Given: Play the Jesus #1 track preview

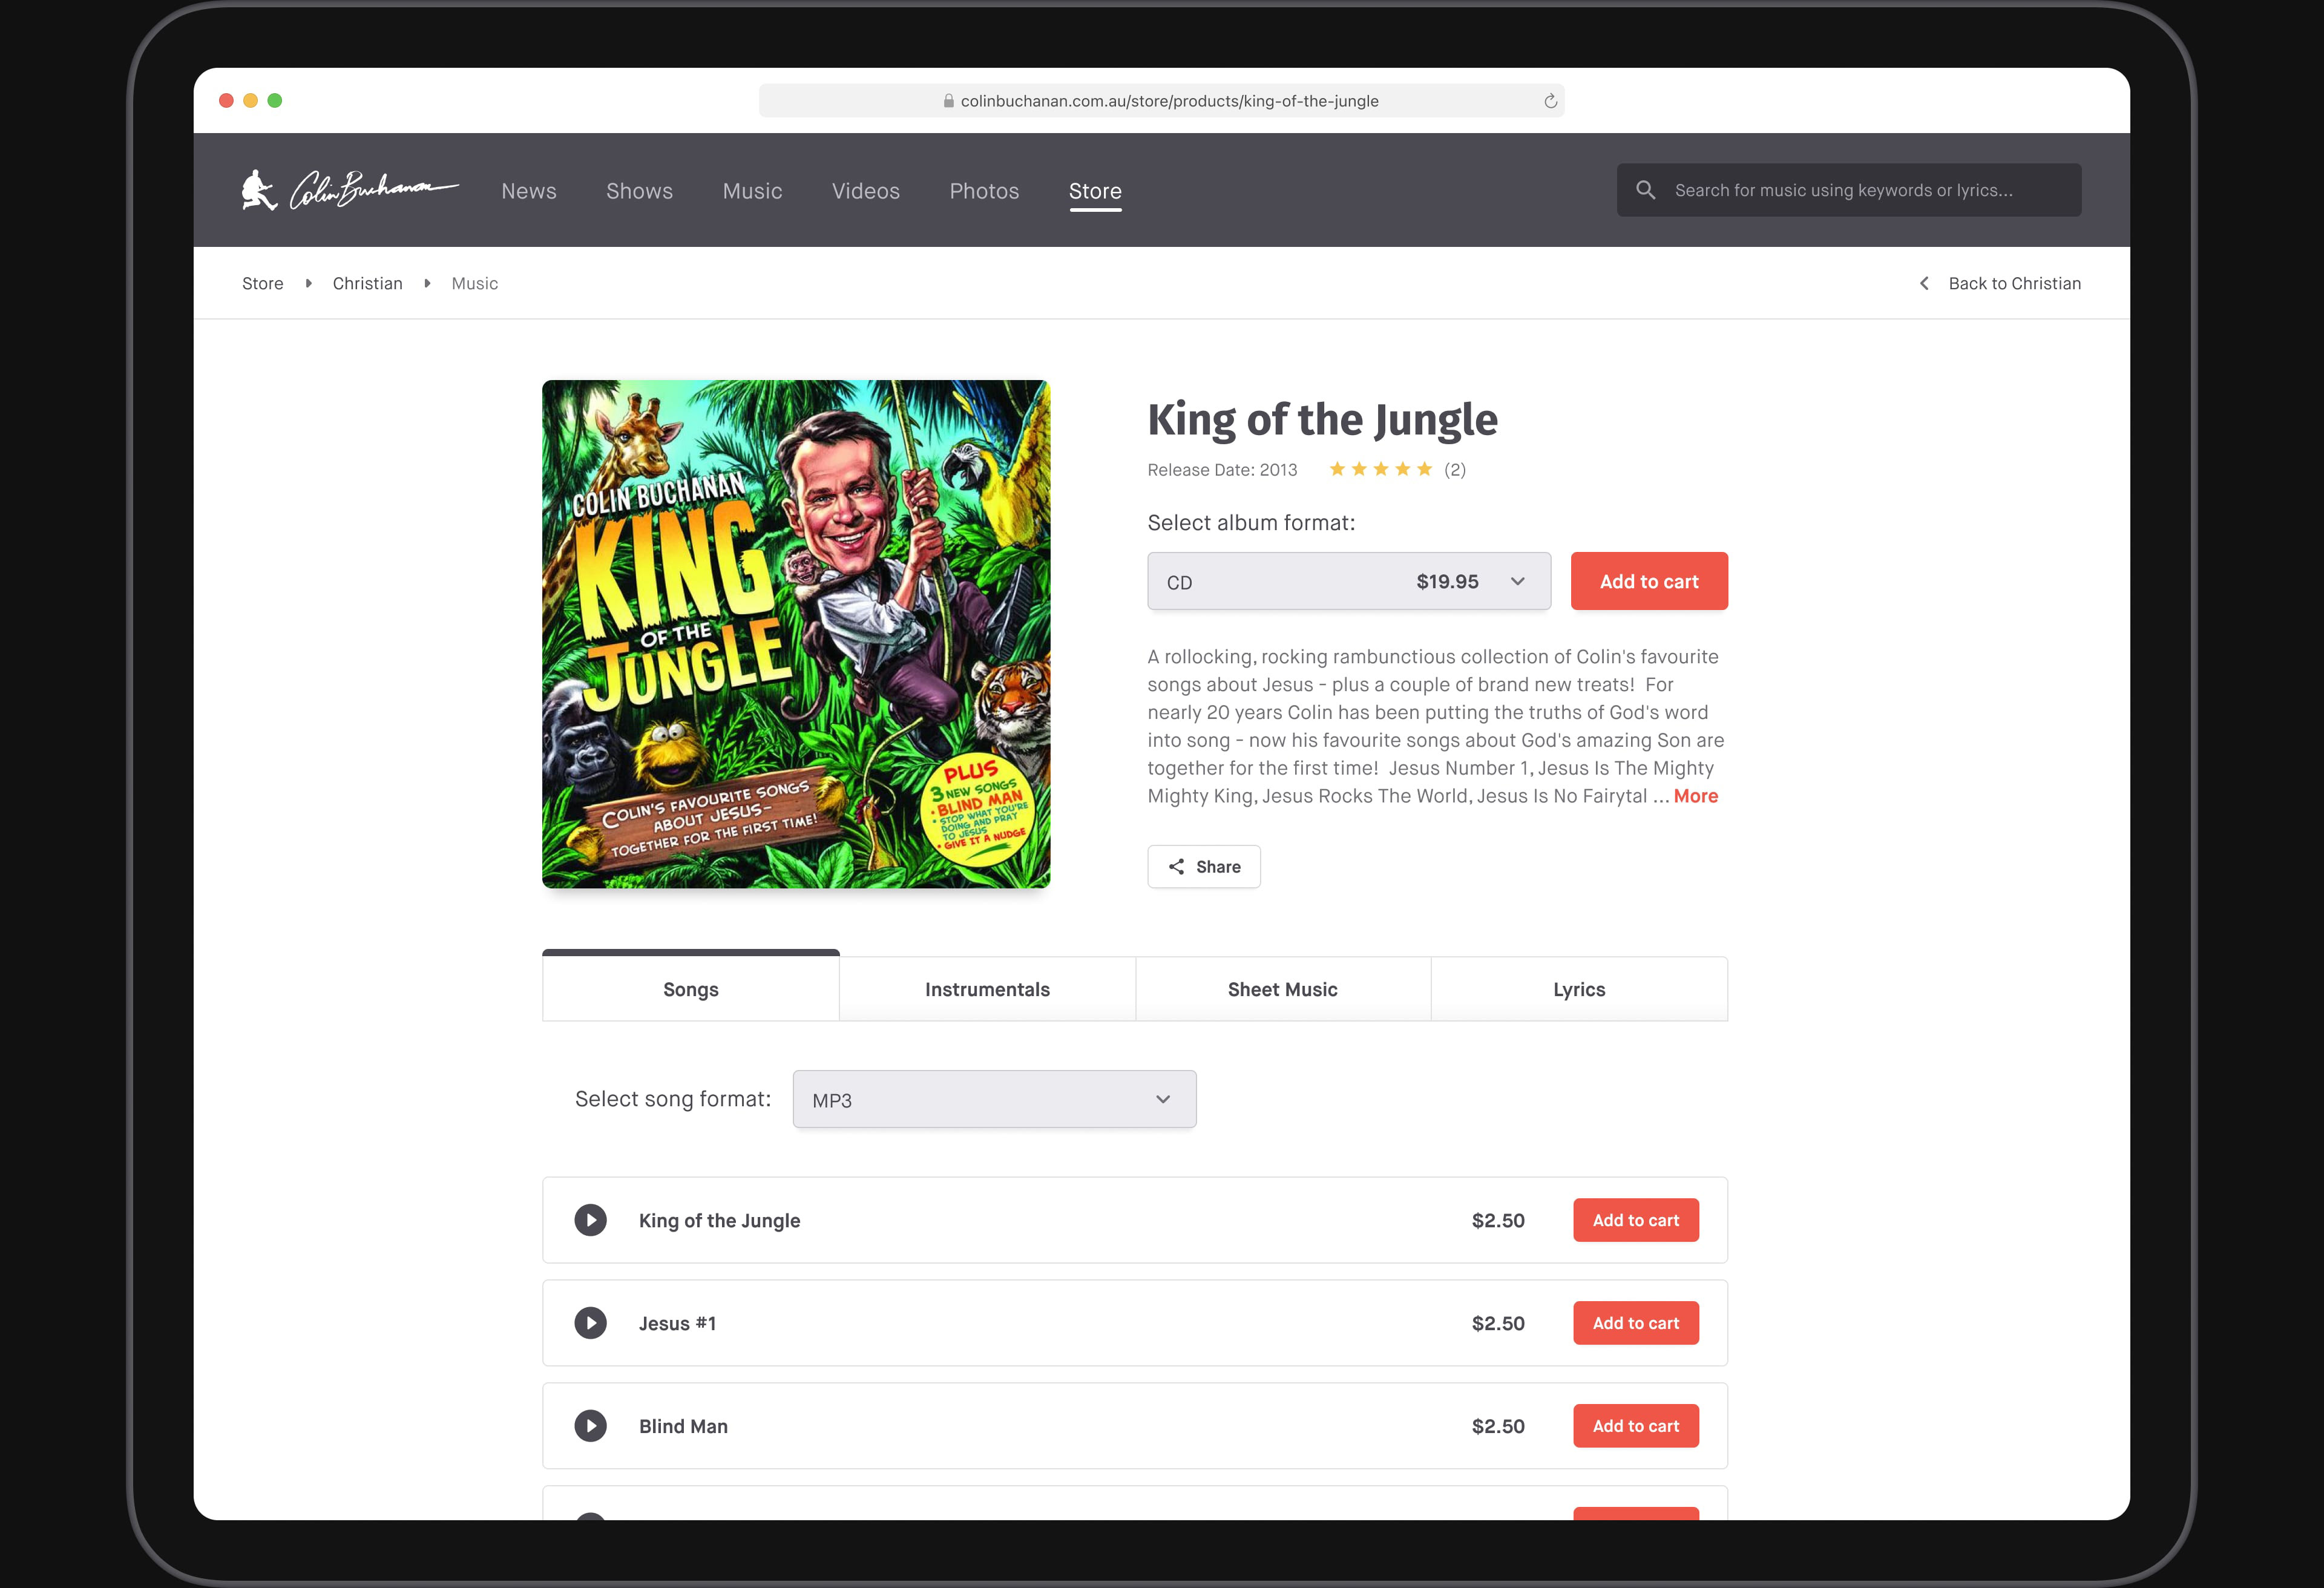Looking at the screenshot, I should click(590, 1323).
